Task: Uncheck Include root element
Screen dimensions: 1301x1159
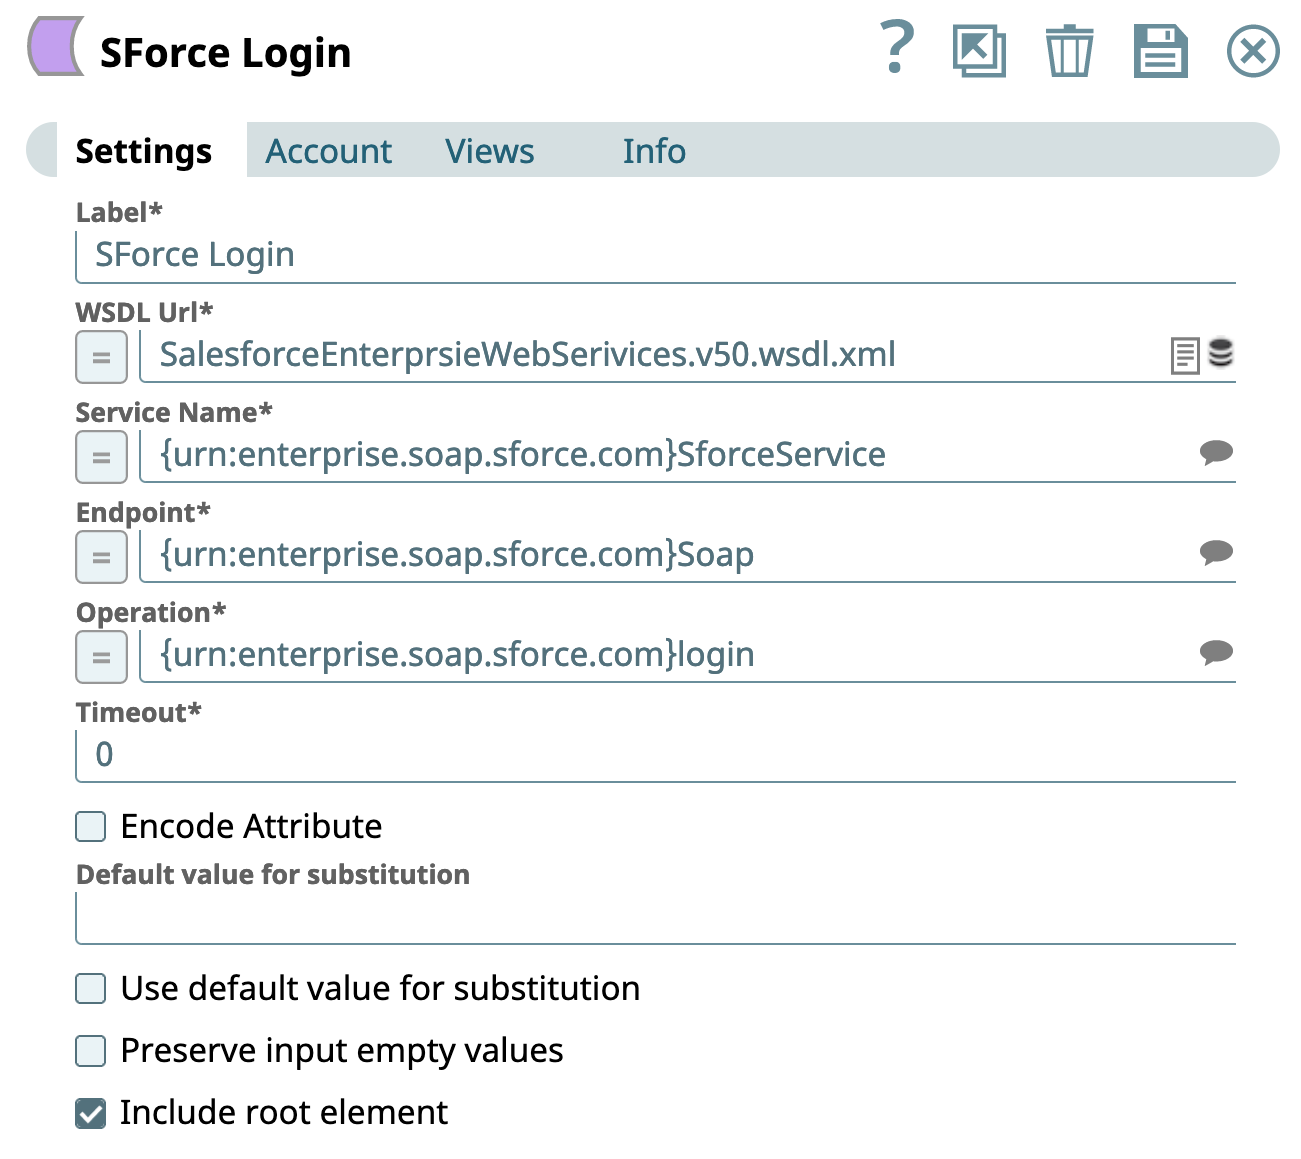Action: (91, 1113)
